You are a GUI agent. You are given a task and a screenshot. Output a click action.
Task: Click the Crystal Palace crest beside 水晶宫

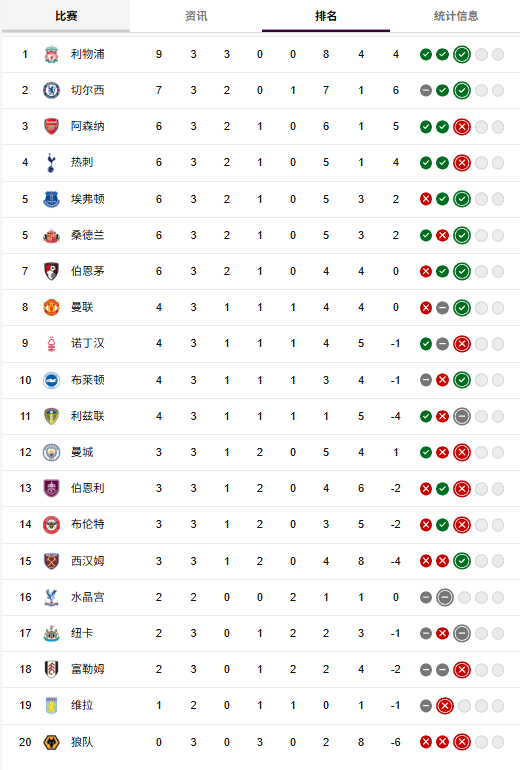click(51, 597)
